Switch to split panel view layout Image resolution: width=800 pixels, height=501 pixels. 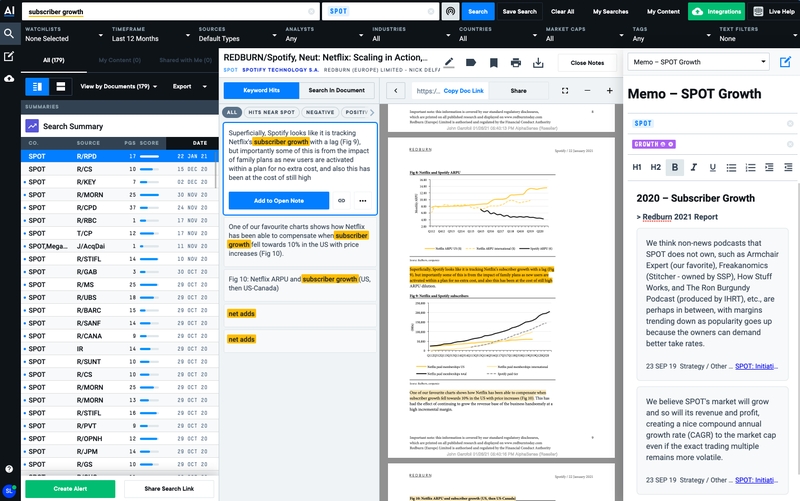[37, 87]
